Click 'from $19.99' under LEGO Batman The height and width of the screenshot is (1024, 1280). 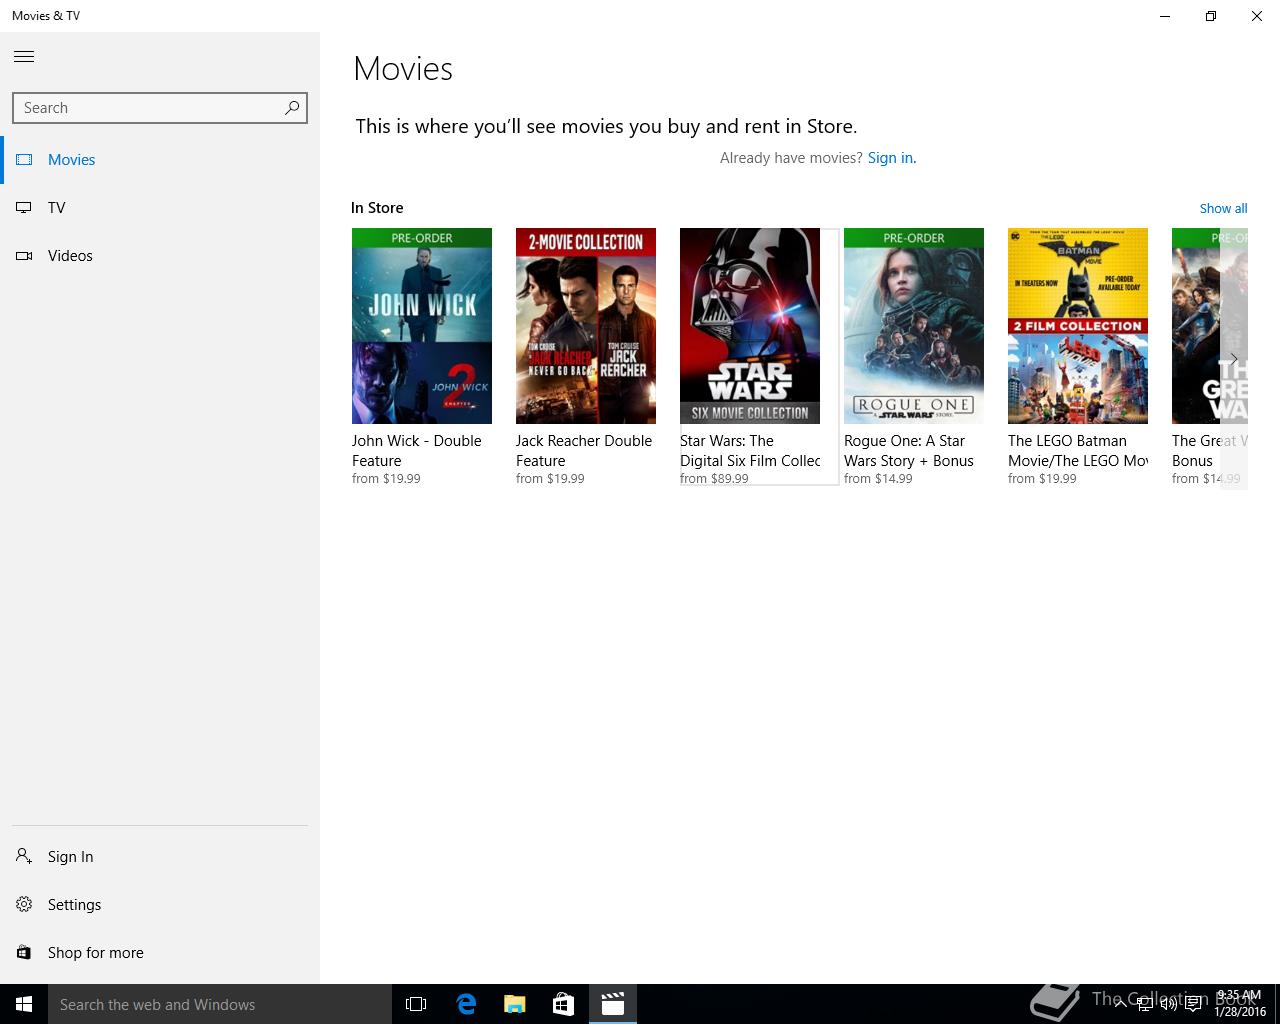point(1042,479)
